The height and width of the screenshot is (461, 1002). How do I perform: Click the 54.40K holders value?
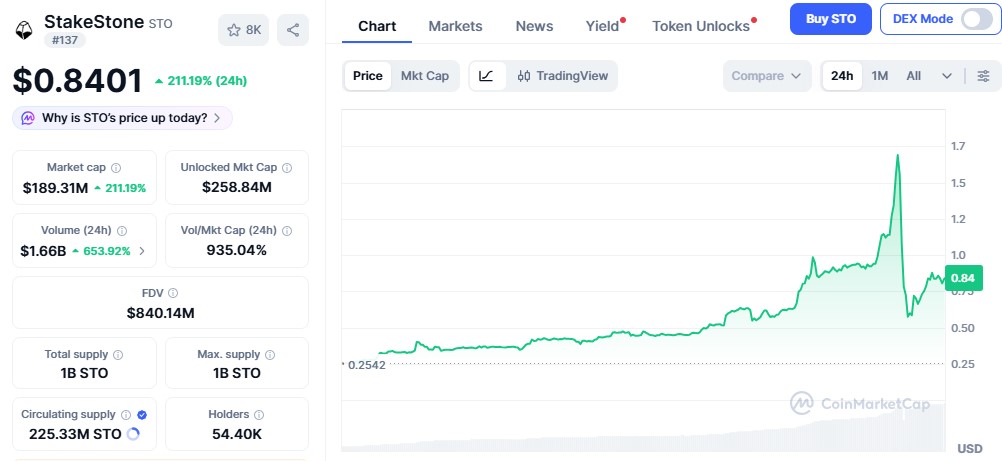[x=237, y=435]
